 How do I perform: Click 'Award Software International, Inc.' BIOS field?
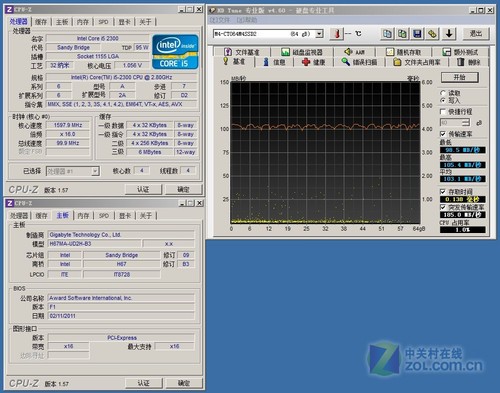tap(121, 298)
